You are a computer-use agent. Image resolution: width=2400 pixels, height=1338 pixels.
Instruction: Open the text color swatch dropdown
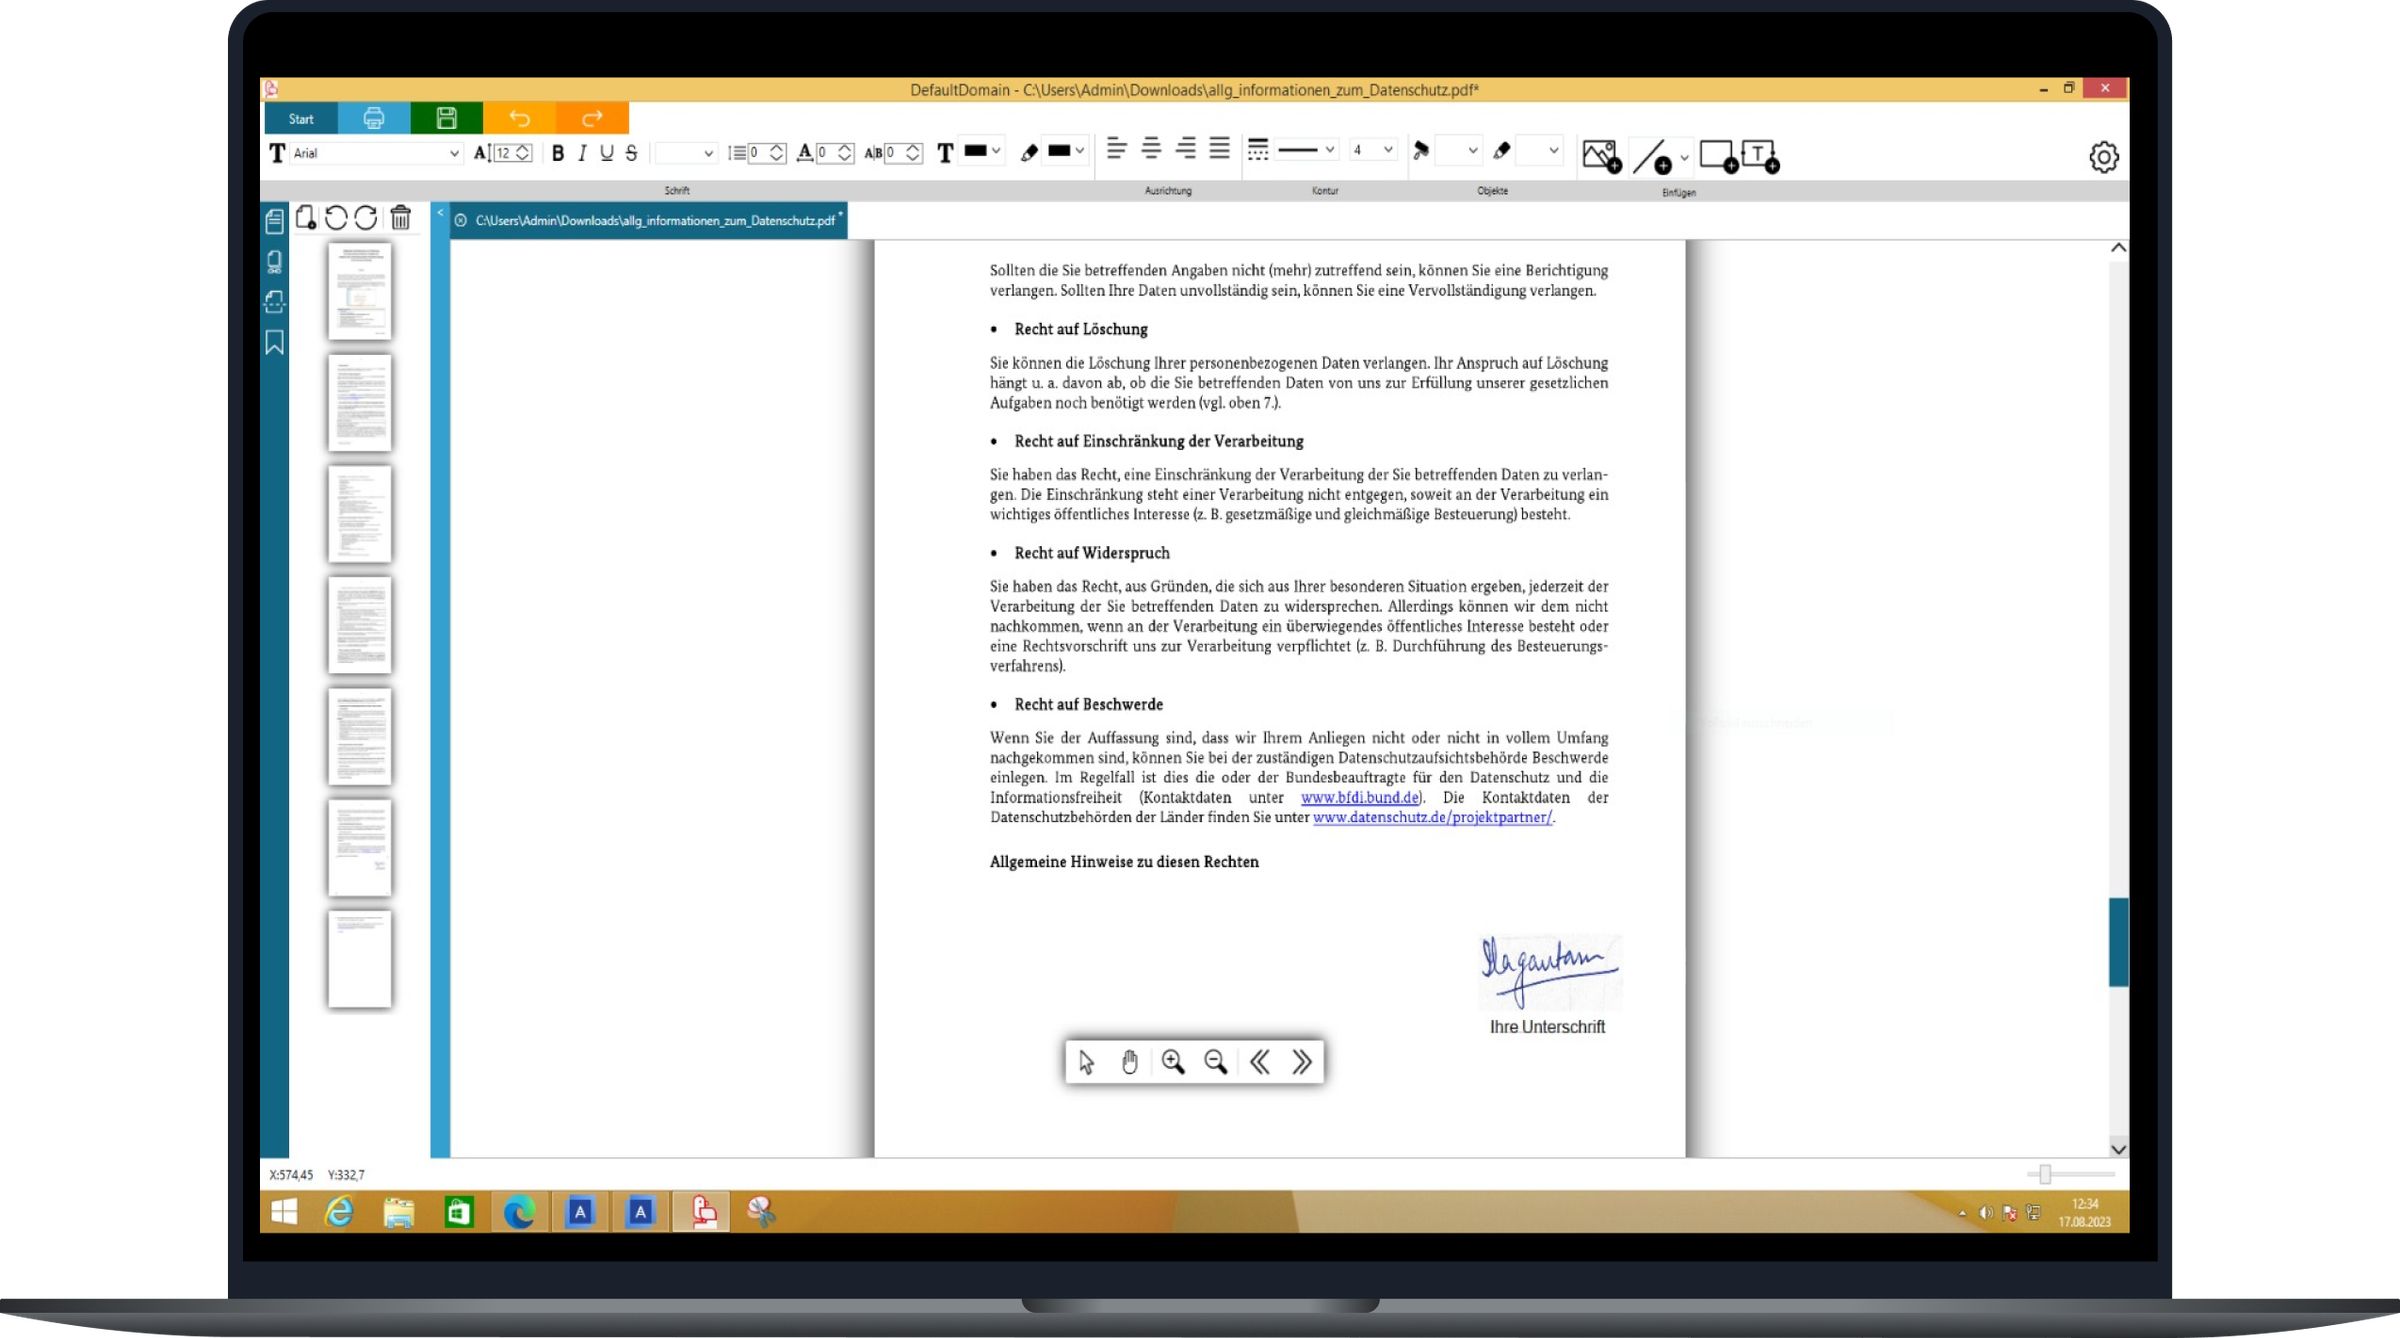982,151
